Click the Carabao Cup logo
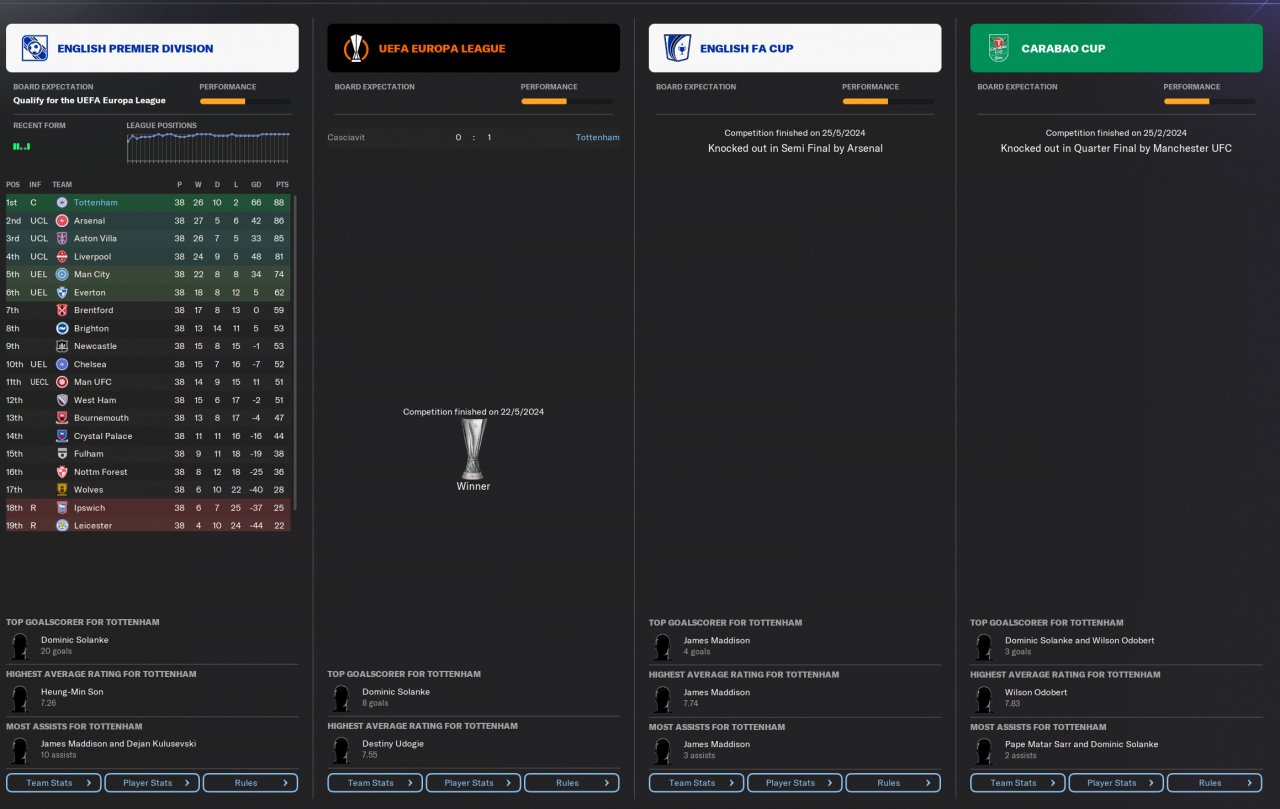The height and width of the screenshot is (809, 1280). [x=998, y=48]
